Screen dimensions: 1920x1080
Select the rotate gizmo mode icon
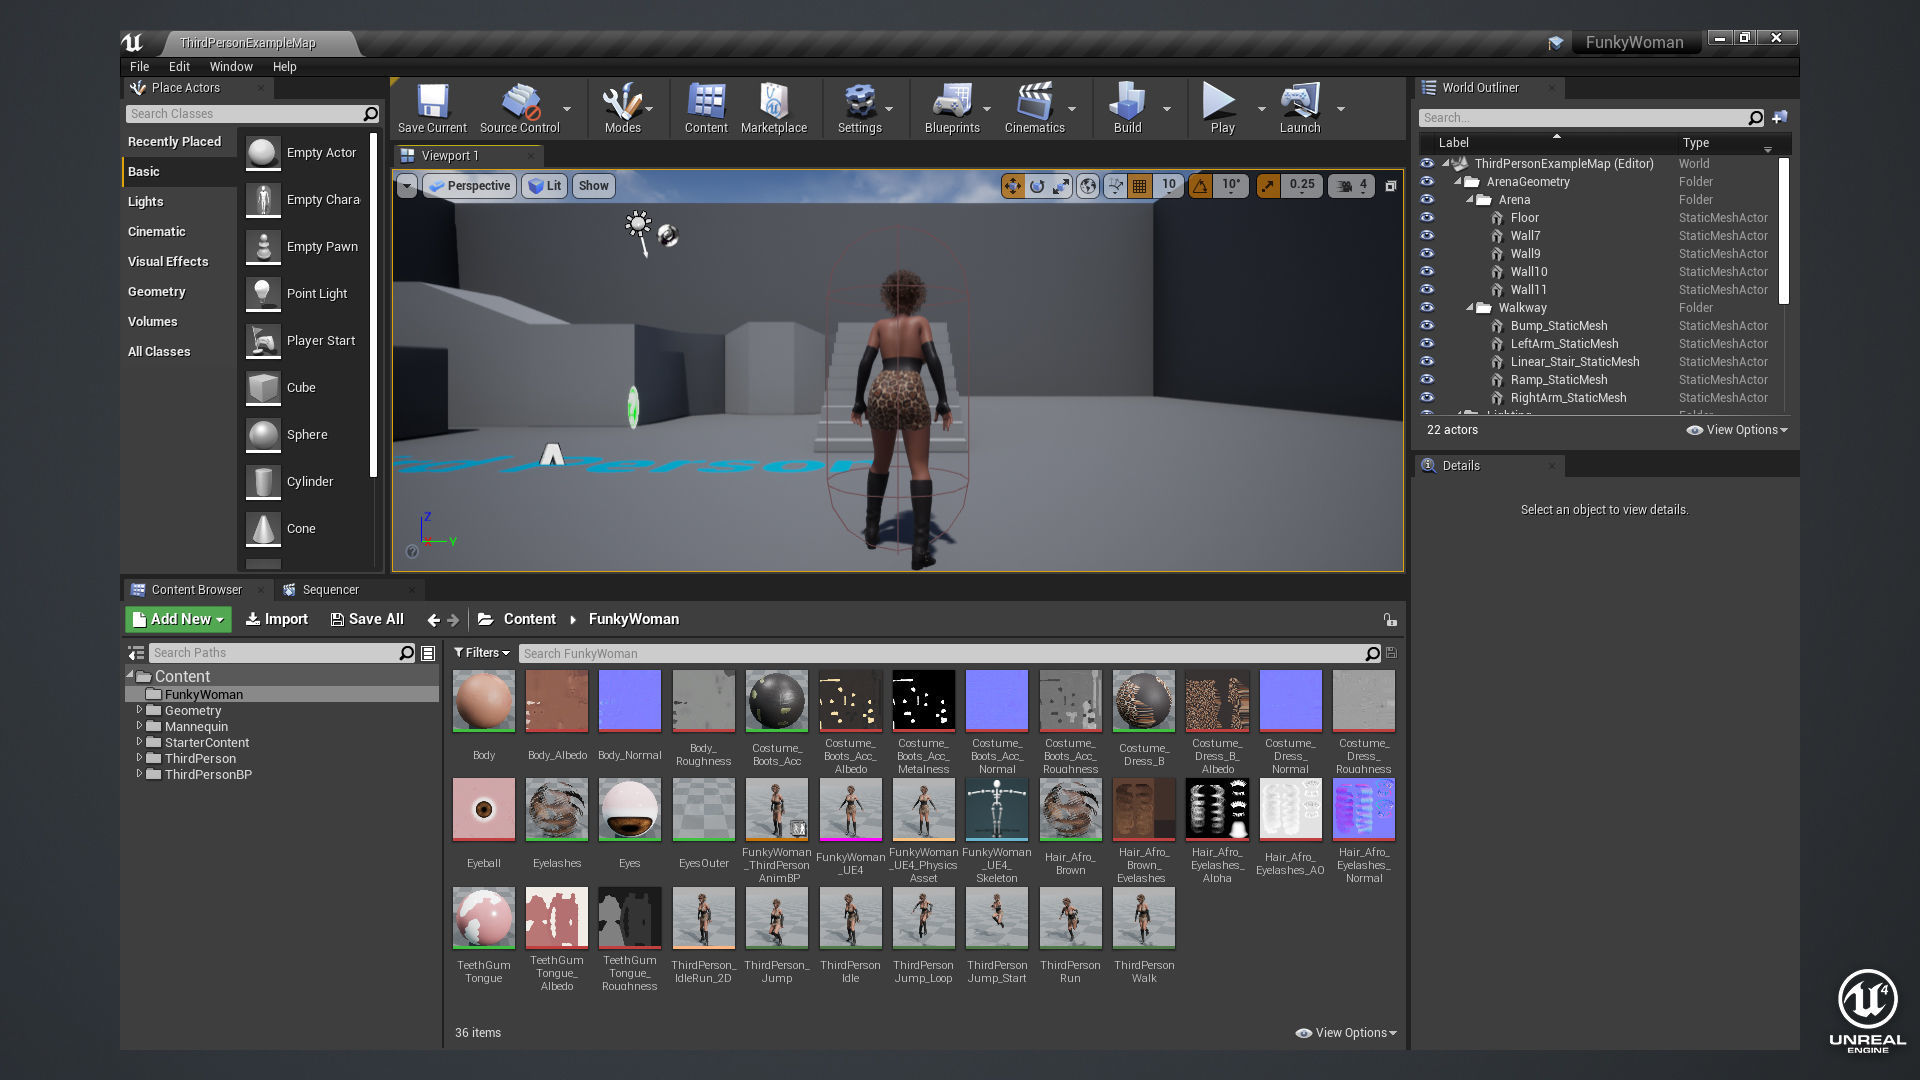1037,186
